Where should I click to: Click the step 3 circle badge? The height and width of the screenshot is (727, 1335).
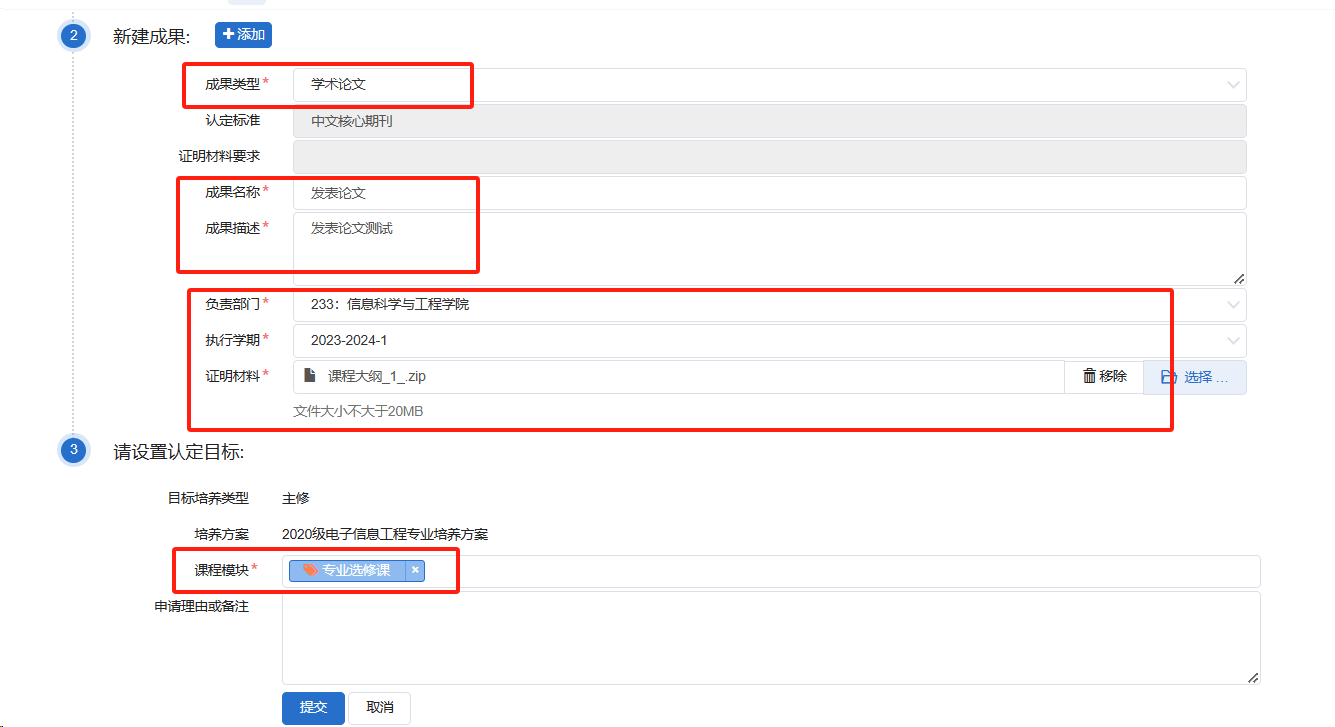[x=74, y=450]
